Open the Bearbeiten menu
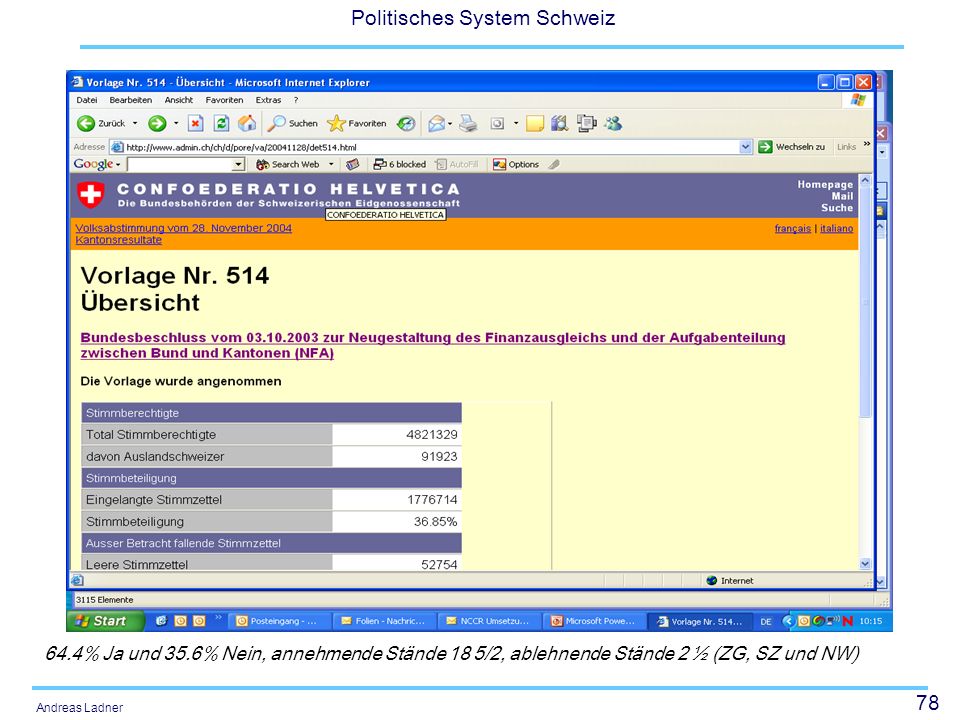 (x=130, y=100)
